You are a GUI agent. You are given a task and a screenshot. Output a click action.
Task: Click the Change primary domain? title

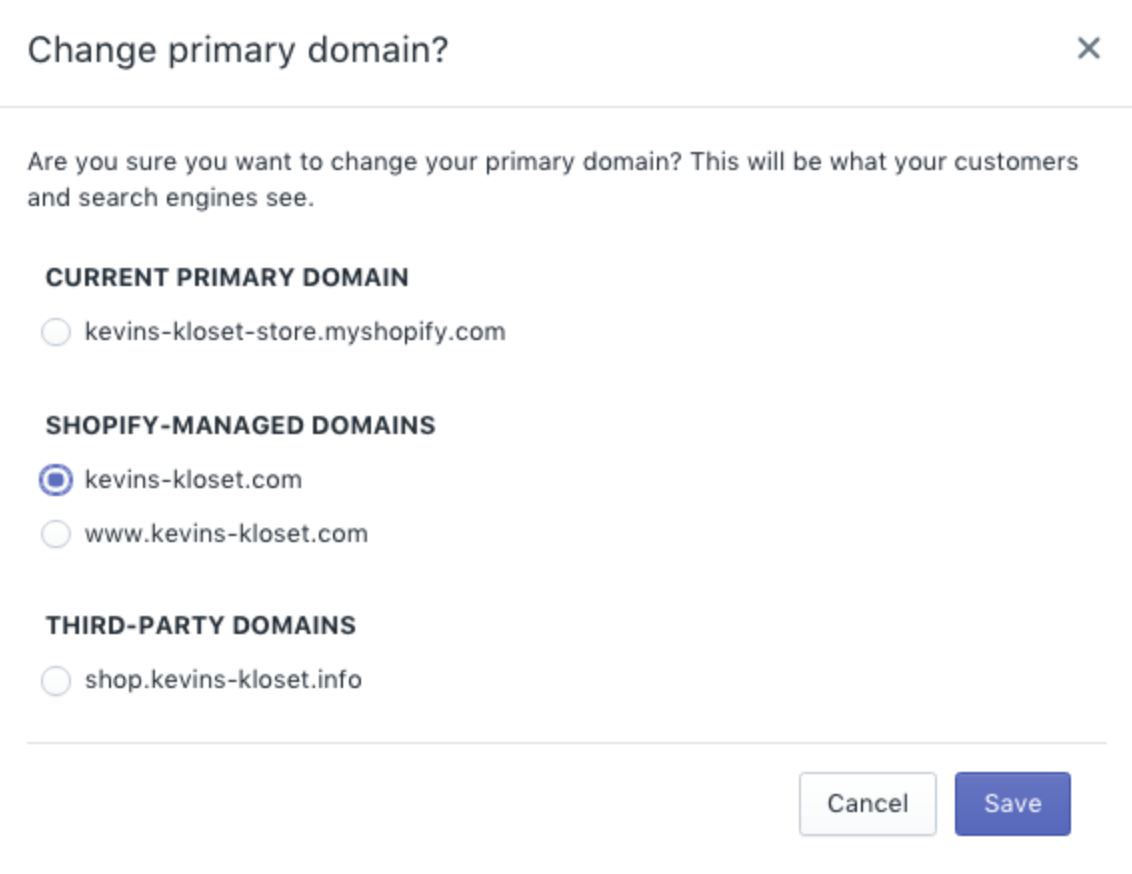pos(238,50)
